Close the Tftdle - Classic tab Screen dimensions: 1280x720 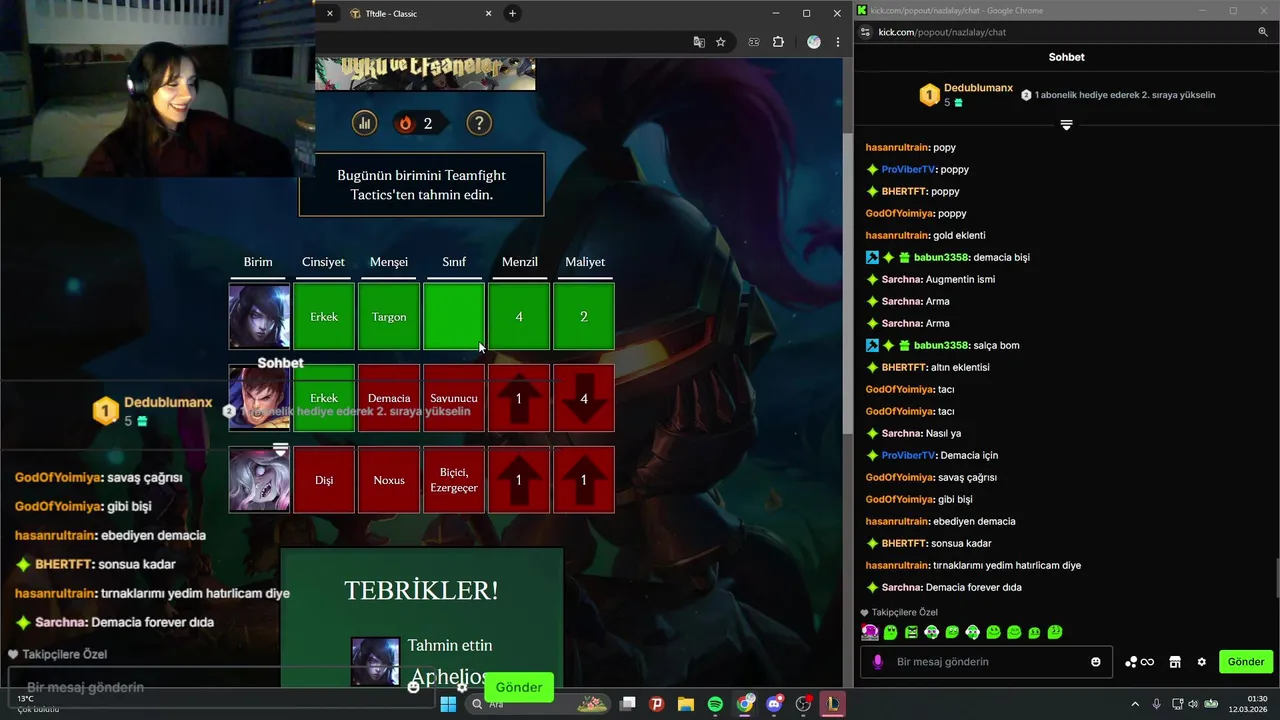488,13
